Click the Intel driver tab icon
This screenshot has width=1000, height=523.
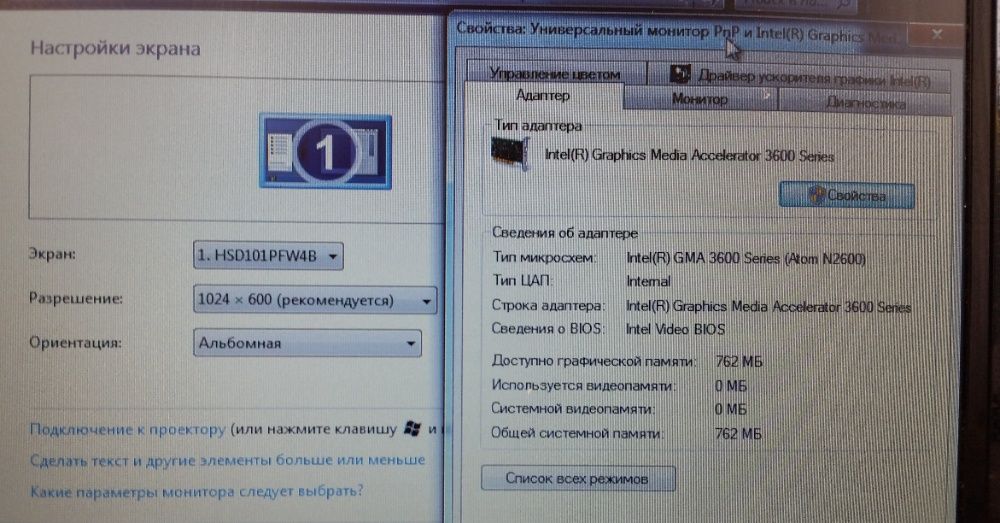point(680,75)
